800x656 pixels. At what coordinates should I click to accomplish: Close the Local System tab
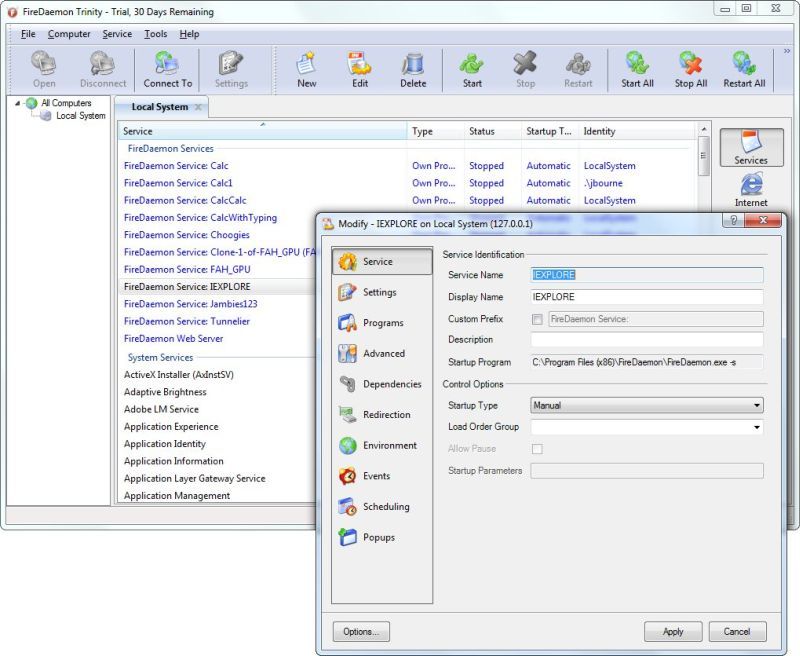(x=198, y=107)
